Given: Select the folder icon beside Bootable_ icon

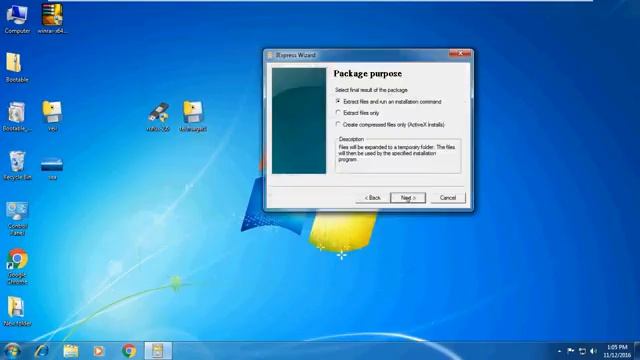Looking at the screenshot, I should 52,116.
